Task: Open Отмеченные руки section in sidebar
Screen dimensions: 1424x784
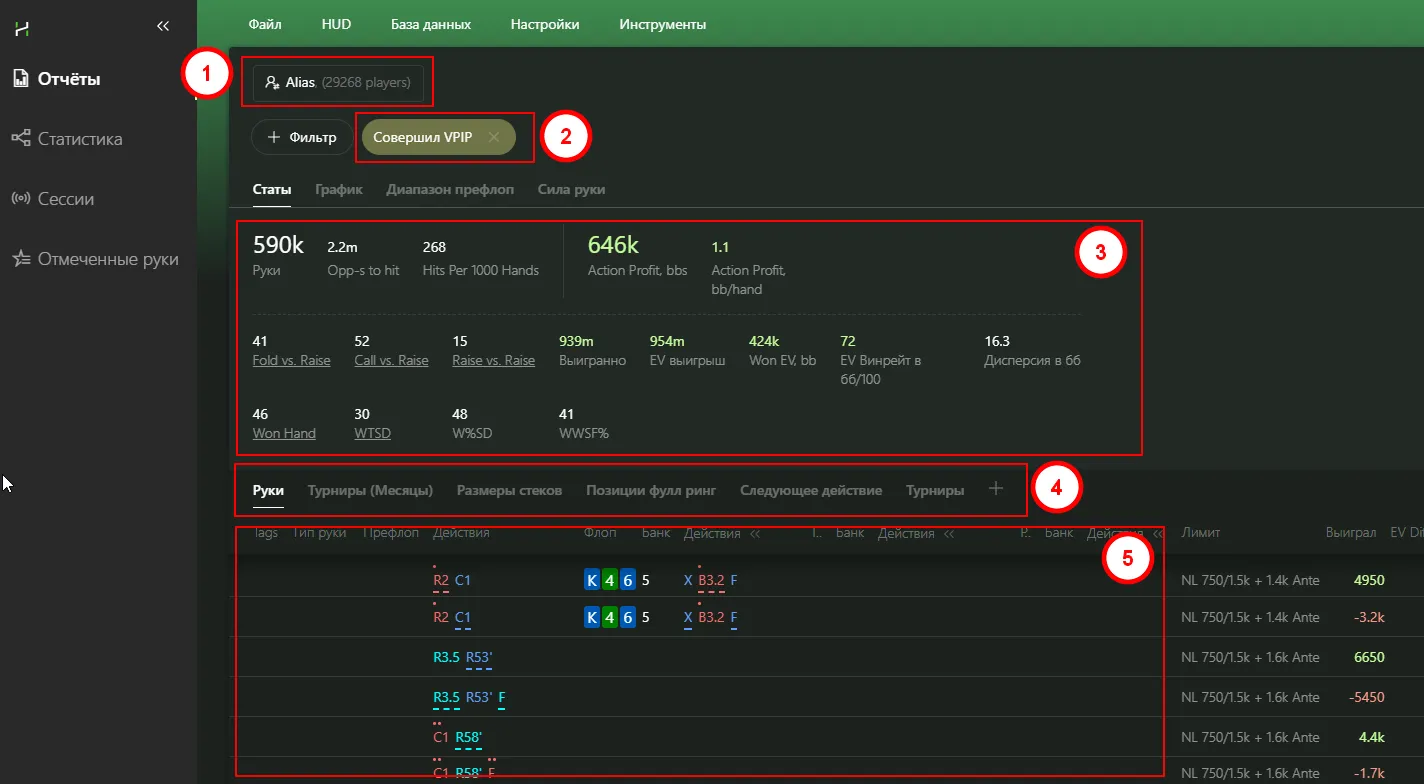Action: 107,259
